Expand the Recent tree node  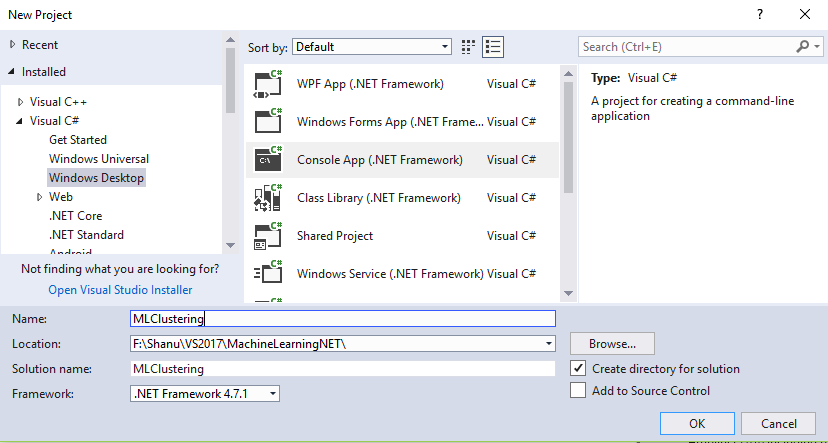13,45
